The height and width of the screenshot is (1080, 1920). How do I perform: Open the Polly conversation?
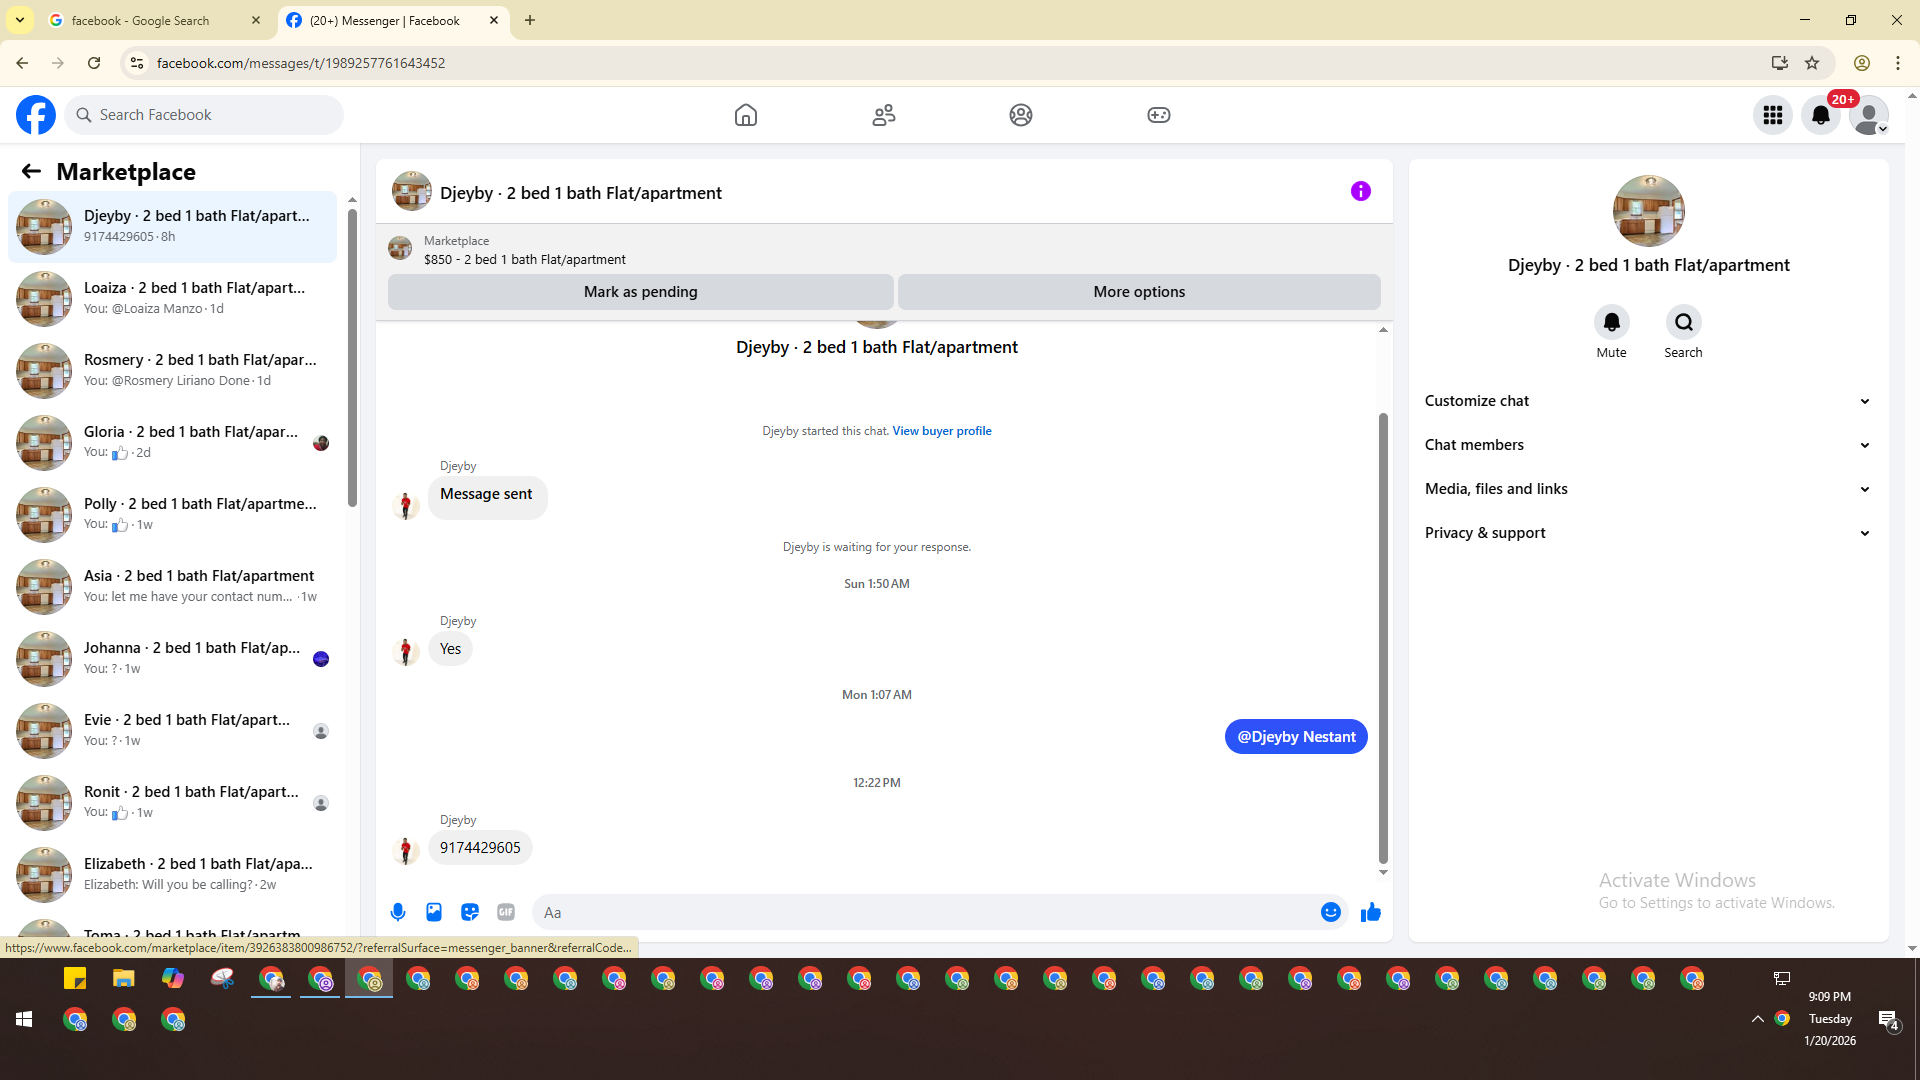172,515
